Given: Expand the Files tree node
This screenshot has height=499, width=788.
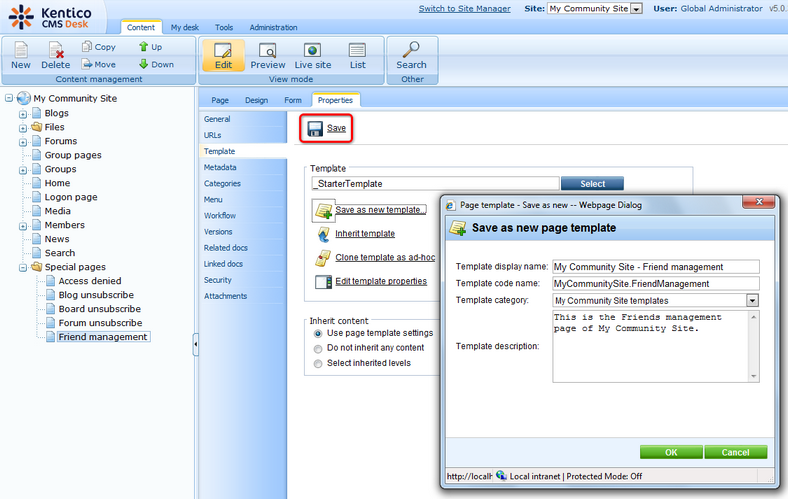Looking at the screenshot, I should point(23,128).
